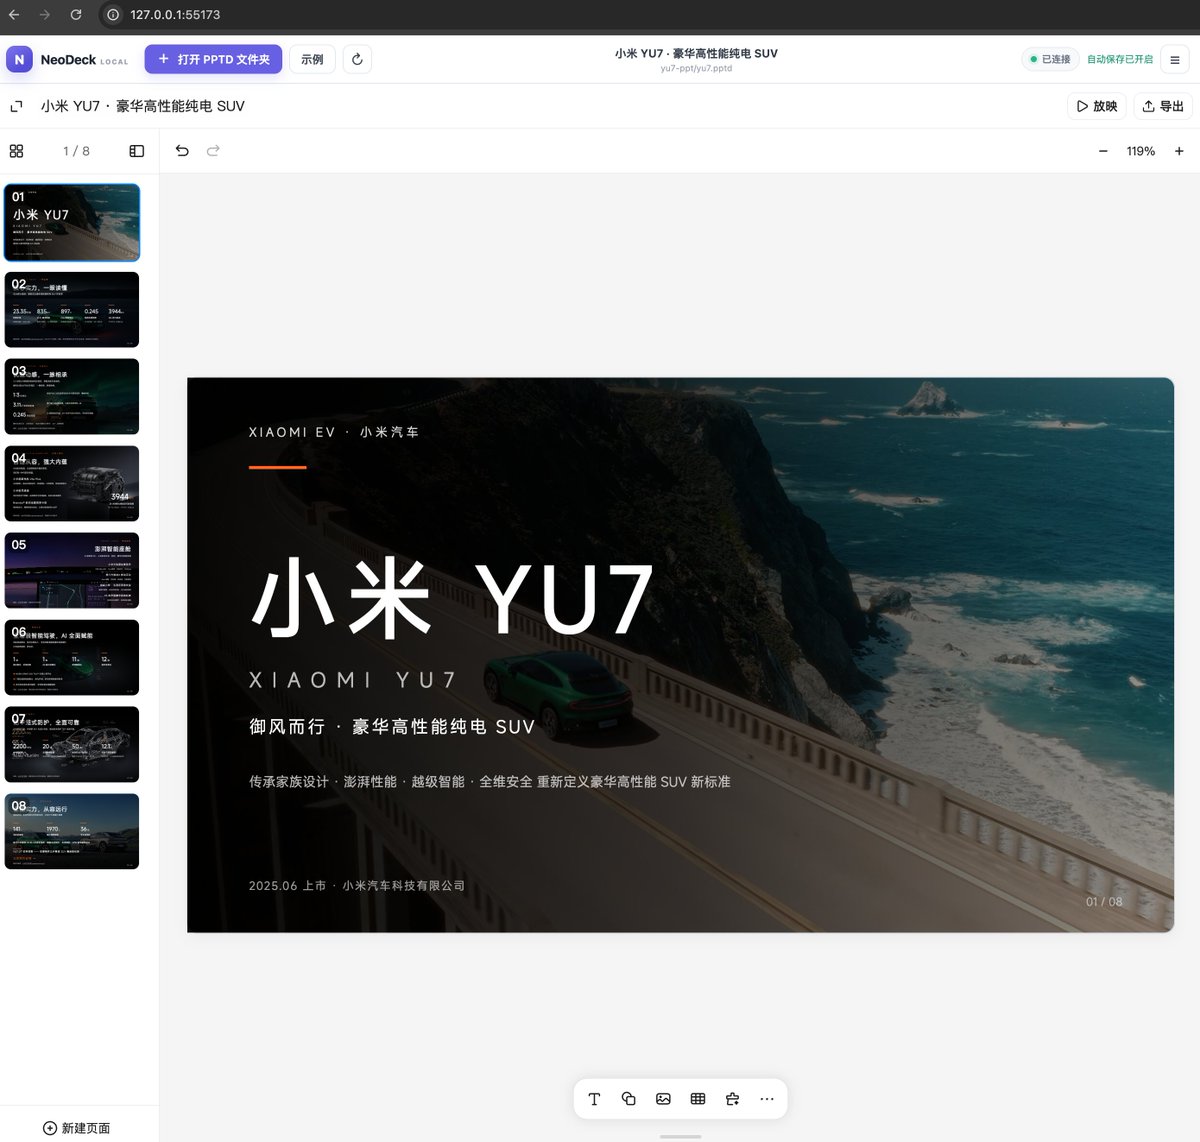Click the deck title 小米 YU7 · 豪华高性能纯电 SUV
This screenshot has width=1200, height=1142.
coord(143,106)
